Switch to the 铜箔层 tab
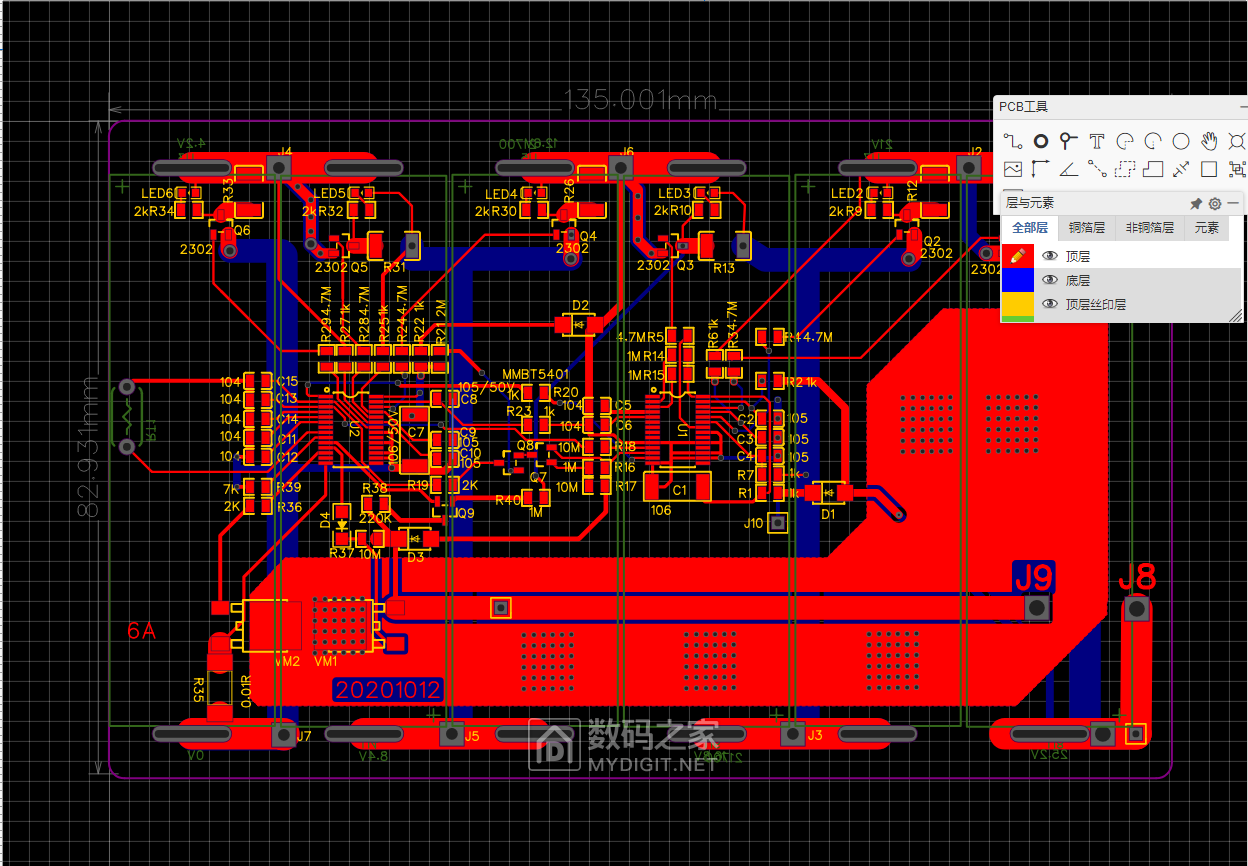The width and height of the screenshot is (1248, 866). click(1086, 228)
